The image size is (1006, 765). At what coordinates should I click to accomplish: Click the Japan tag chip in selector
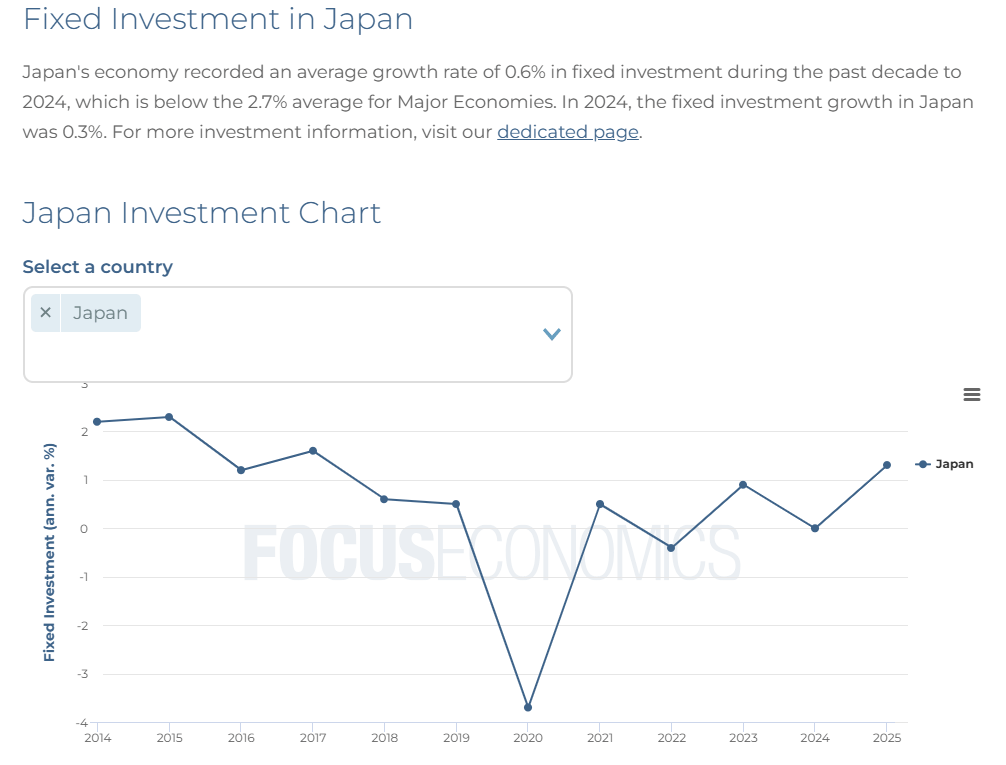coord(100,312)
